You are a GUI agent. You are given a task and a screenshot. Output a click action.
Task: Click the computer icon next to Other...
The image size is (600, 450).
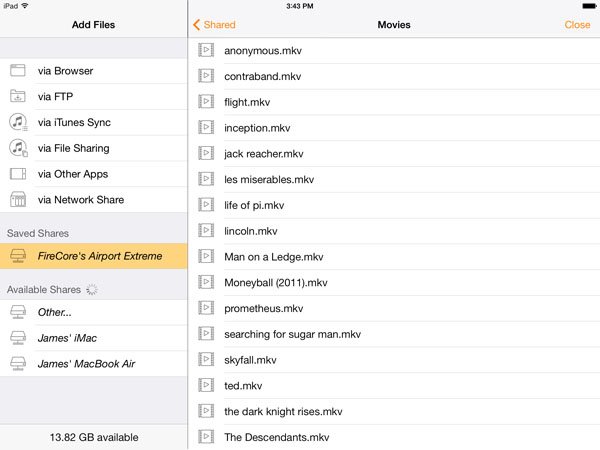[18, 312]
